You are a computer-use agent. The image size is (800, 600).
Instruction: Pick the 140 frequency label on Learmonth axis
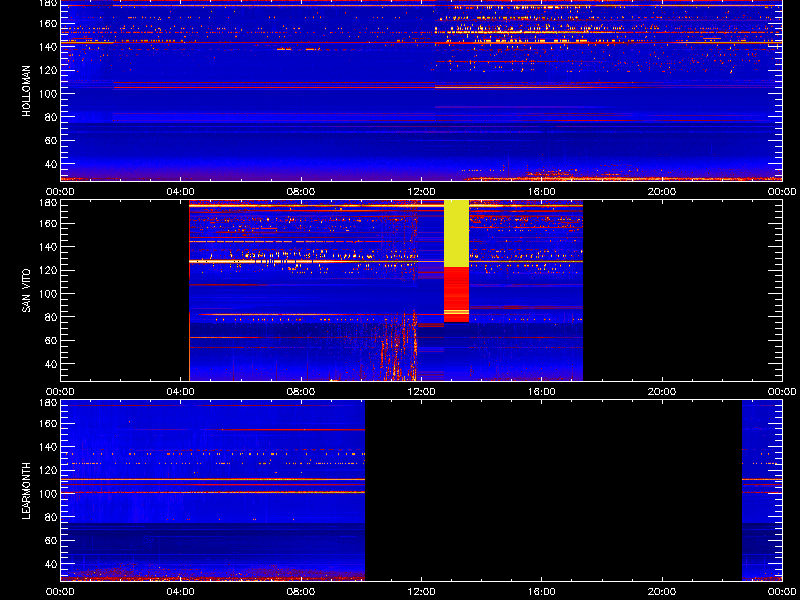point(48,447)
